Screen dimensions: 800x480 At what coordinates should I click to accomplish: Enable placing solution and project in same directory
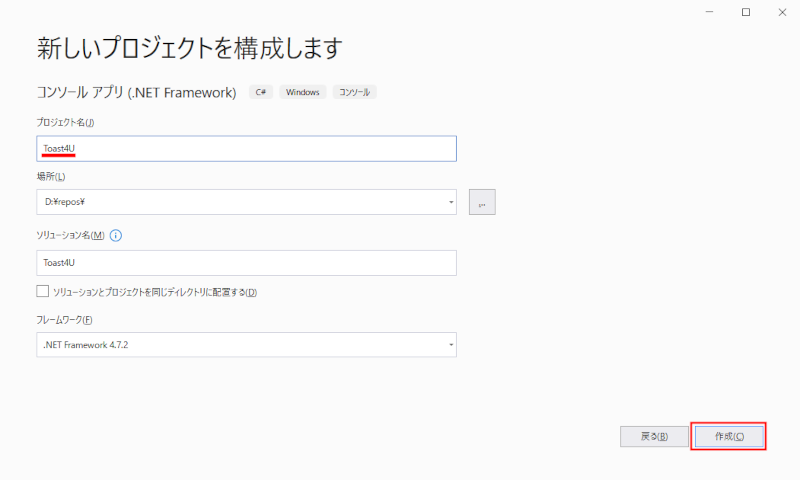click(42, 291)
